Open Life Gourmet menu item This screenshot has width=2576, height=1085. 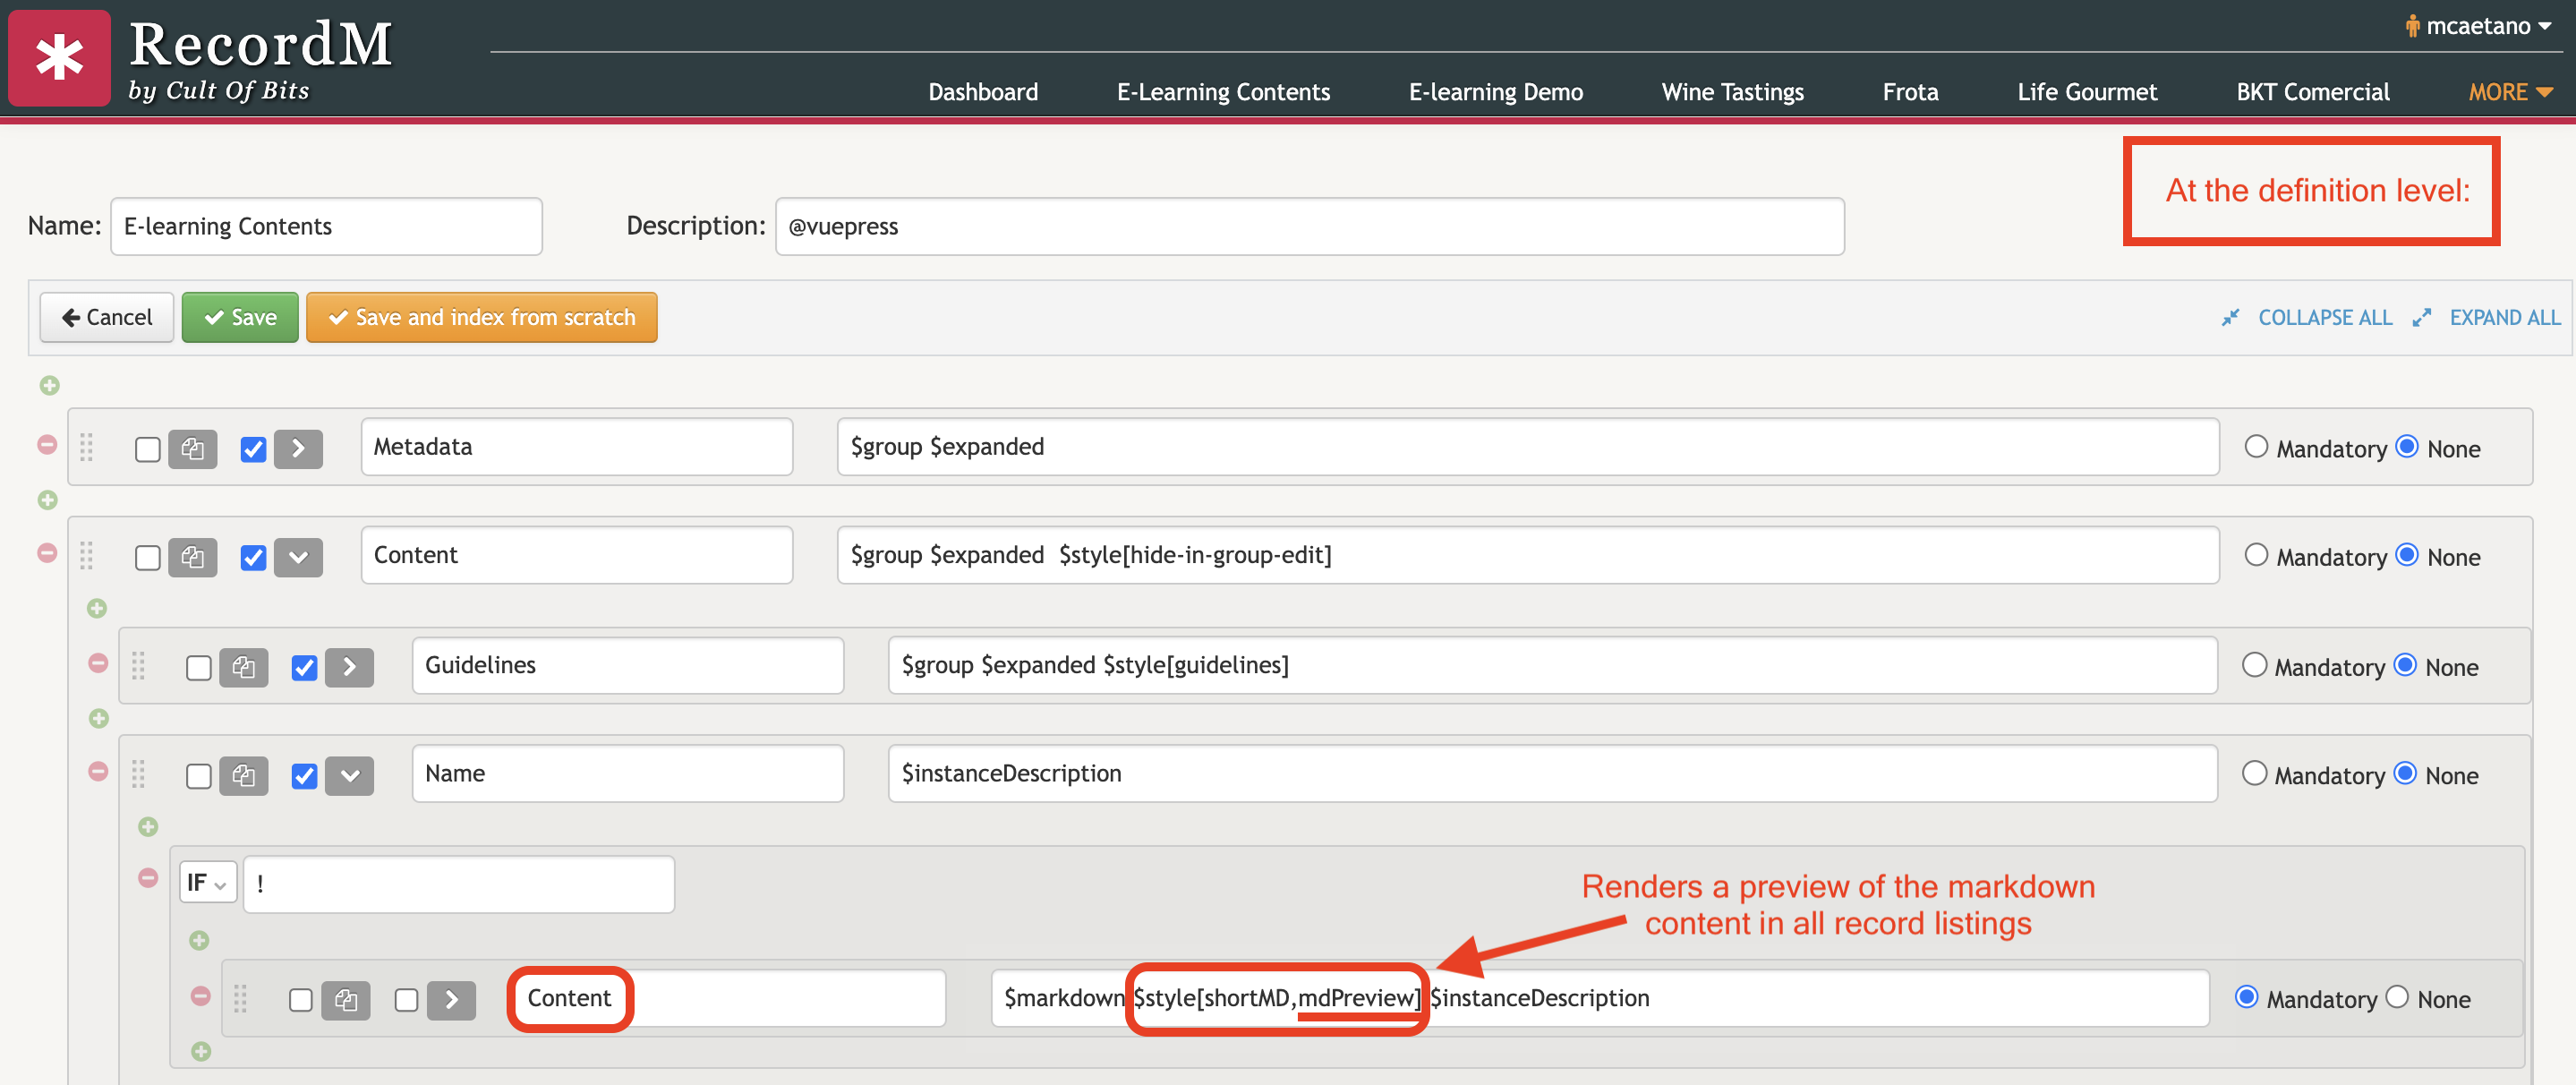tap(2087, 92)
